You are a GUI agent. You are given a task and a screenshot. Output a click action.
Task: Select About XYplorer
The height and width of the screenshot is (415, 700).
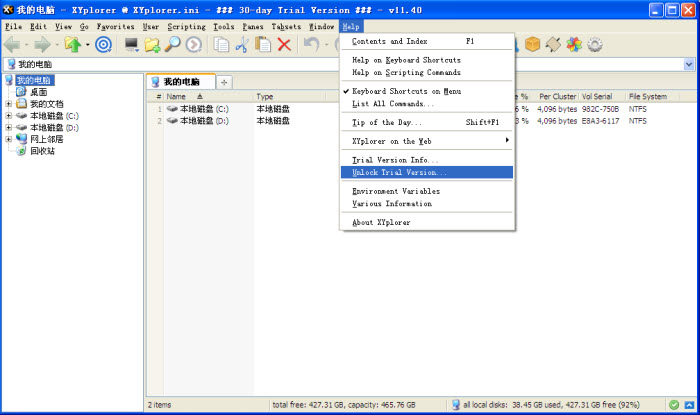pos(427,222)
